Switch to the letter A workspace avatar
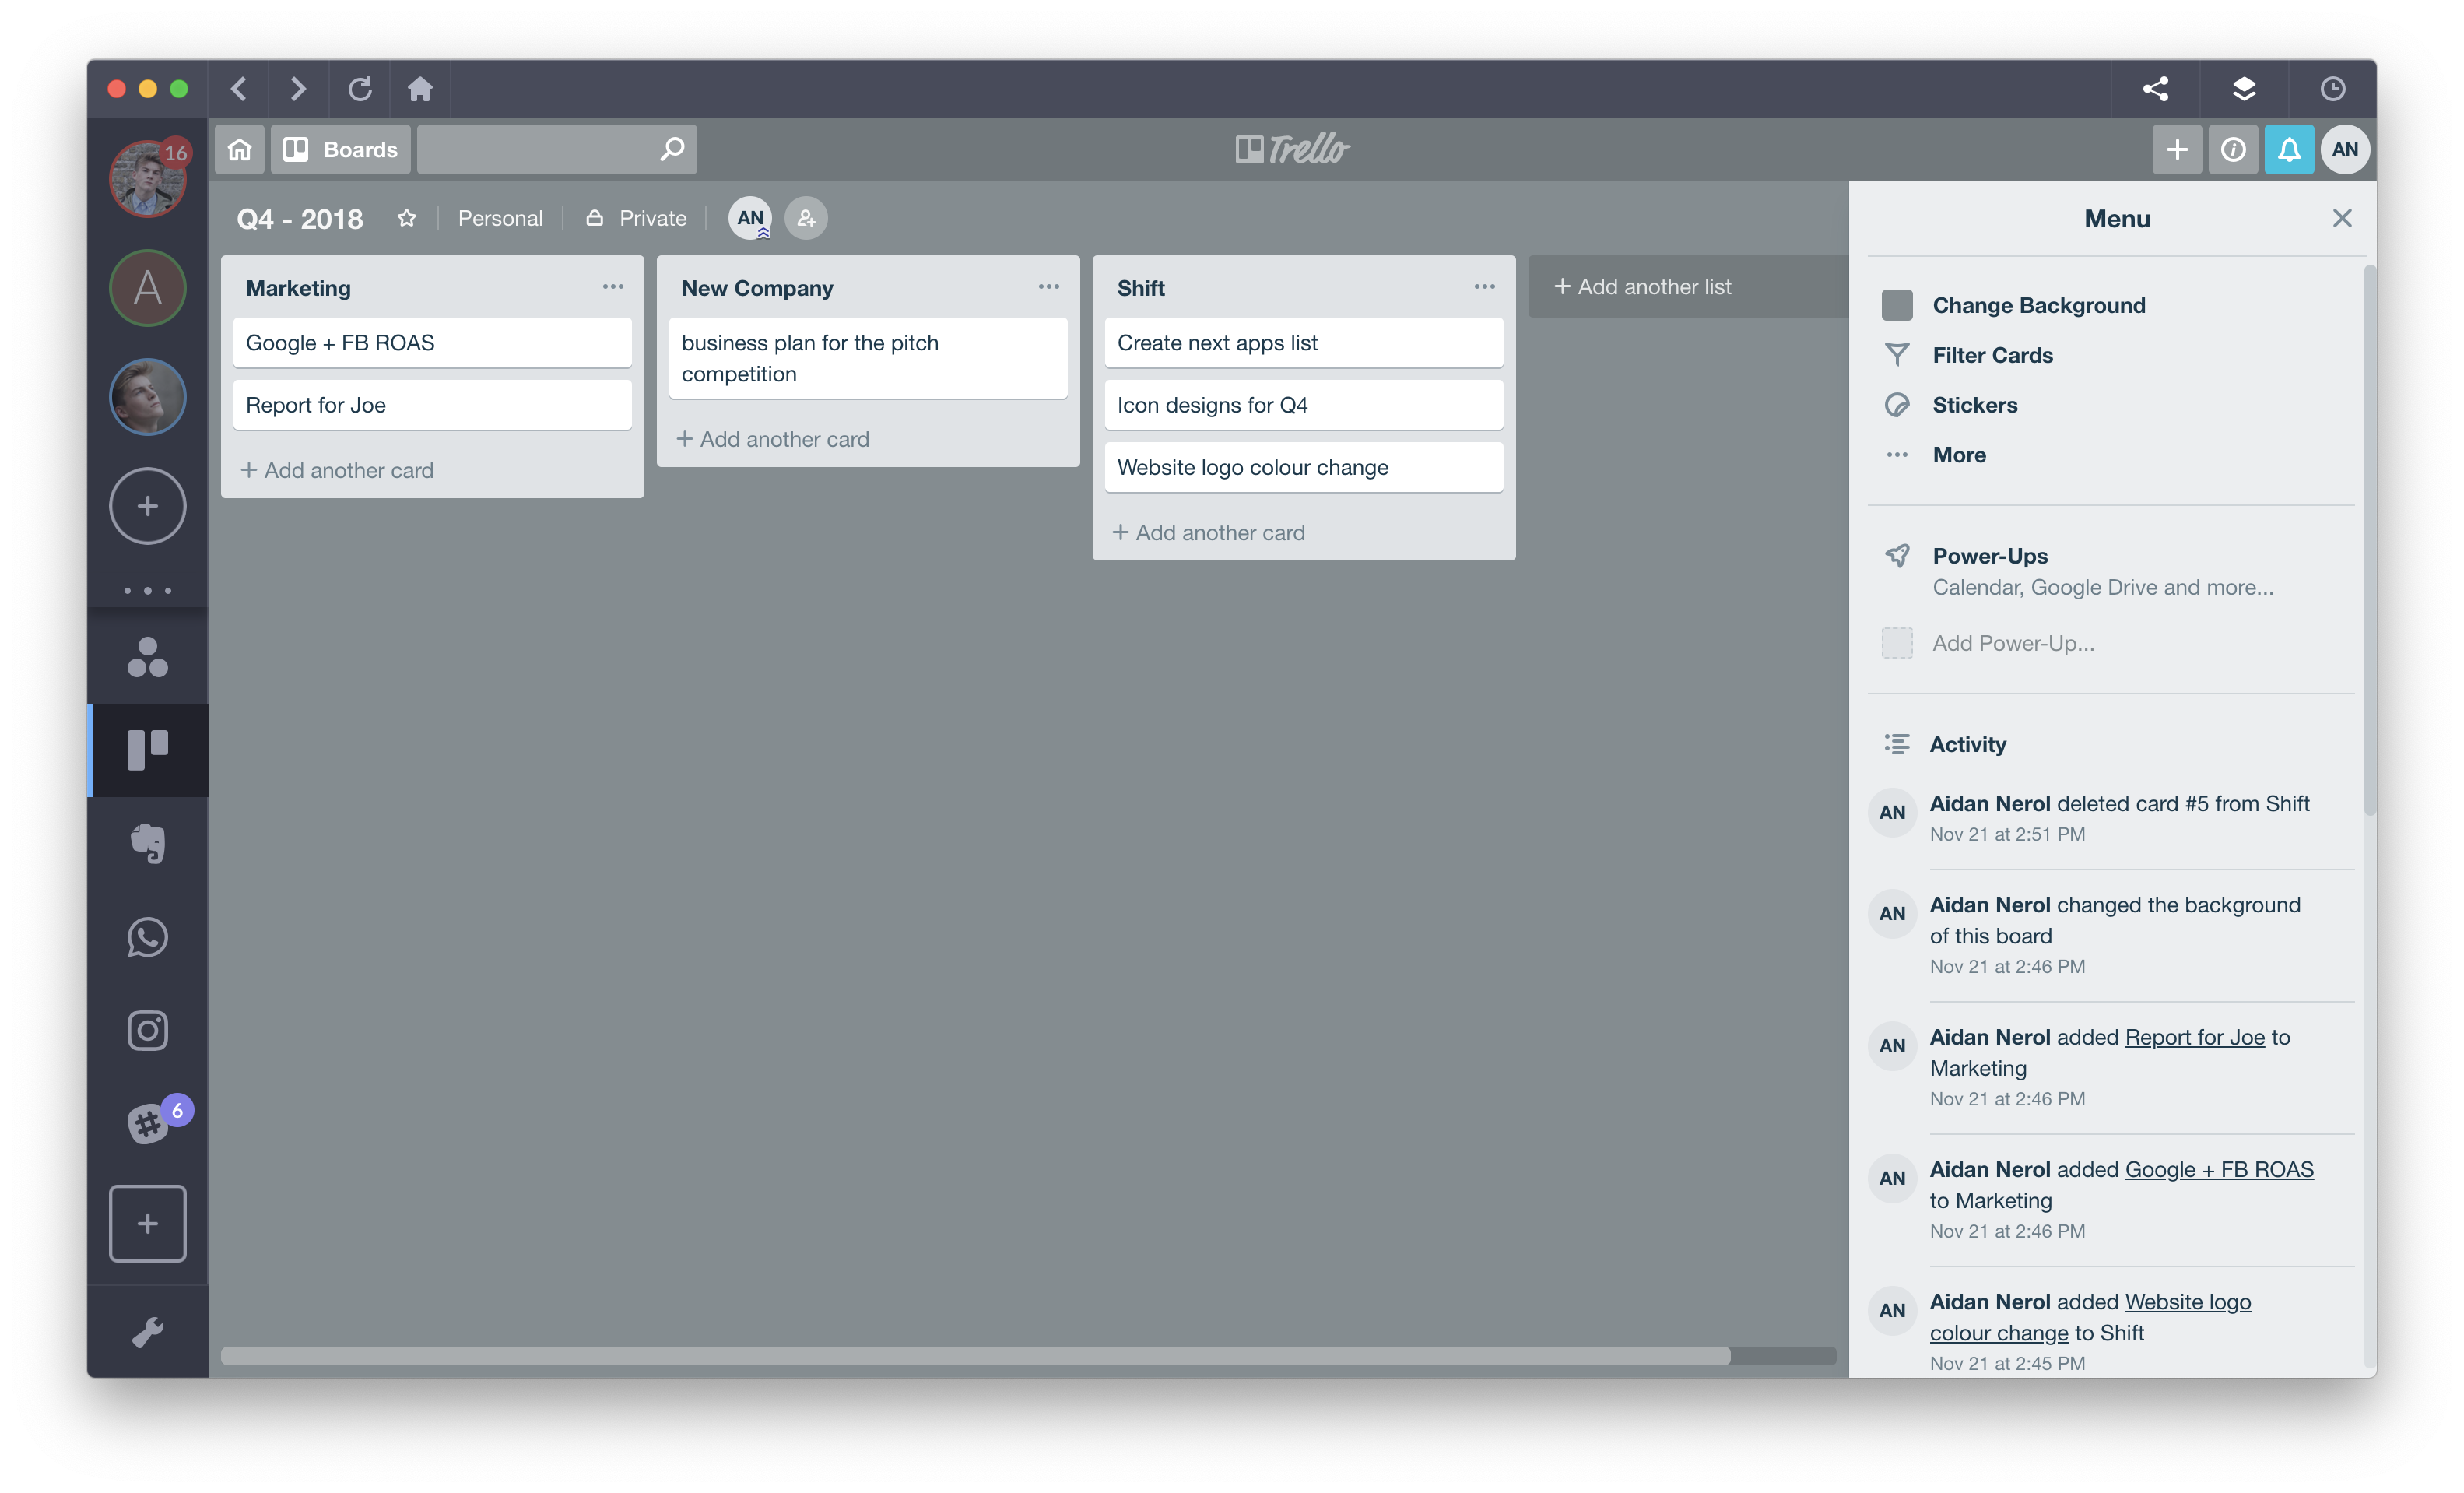The height and width of the screenshot is (1493, 2464). pyautogui.click(x=148, y=288)
